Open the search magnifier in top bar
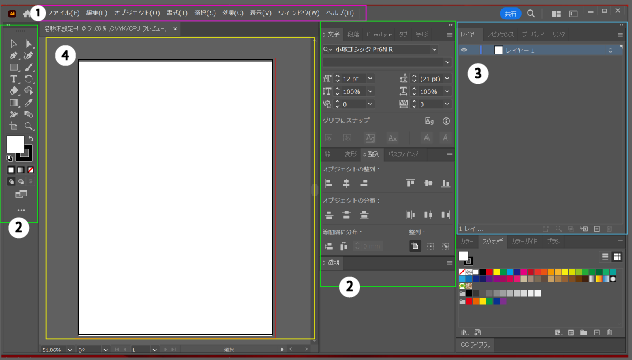 pos(531,13)
